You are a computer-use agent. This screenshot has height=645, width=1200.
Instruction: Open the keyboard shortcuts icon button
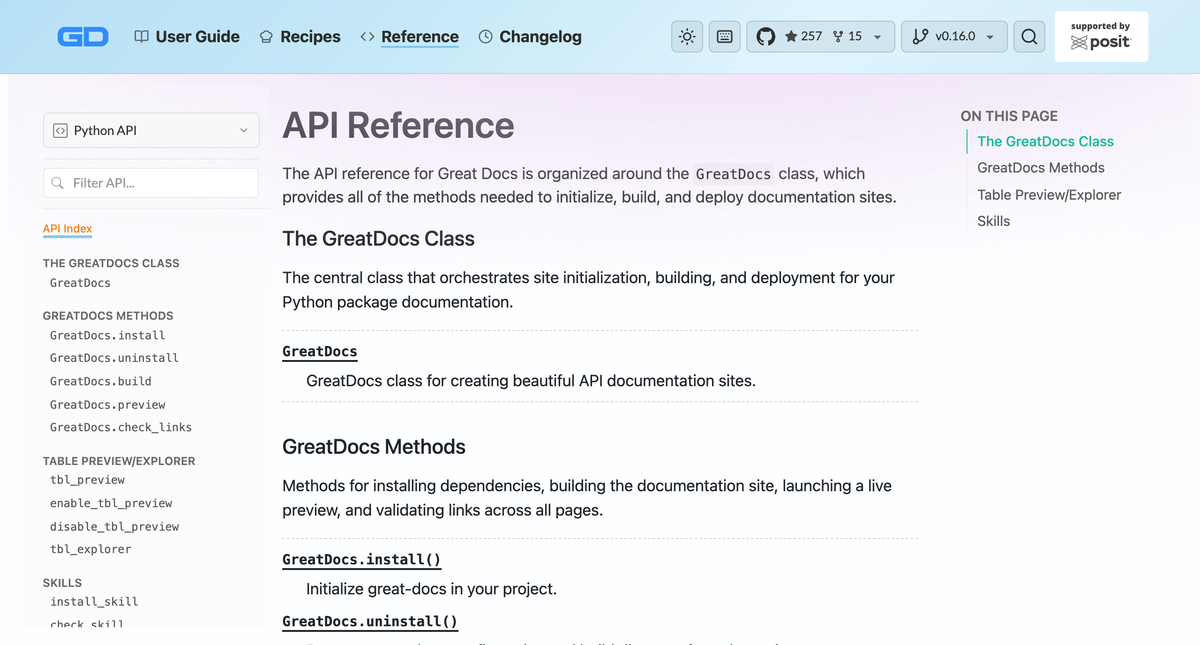(x=725, y=37)
